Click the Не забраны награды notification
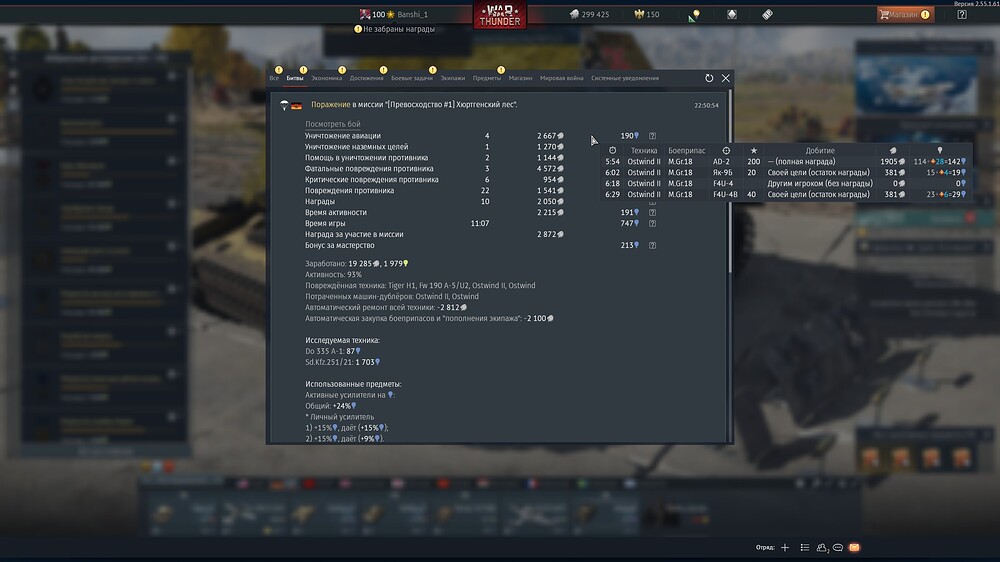 coord(397,29)
